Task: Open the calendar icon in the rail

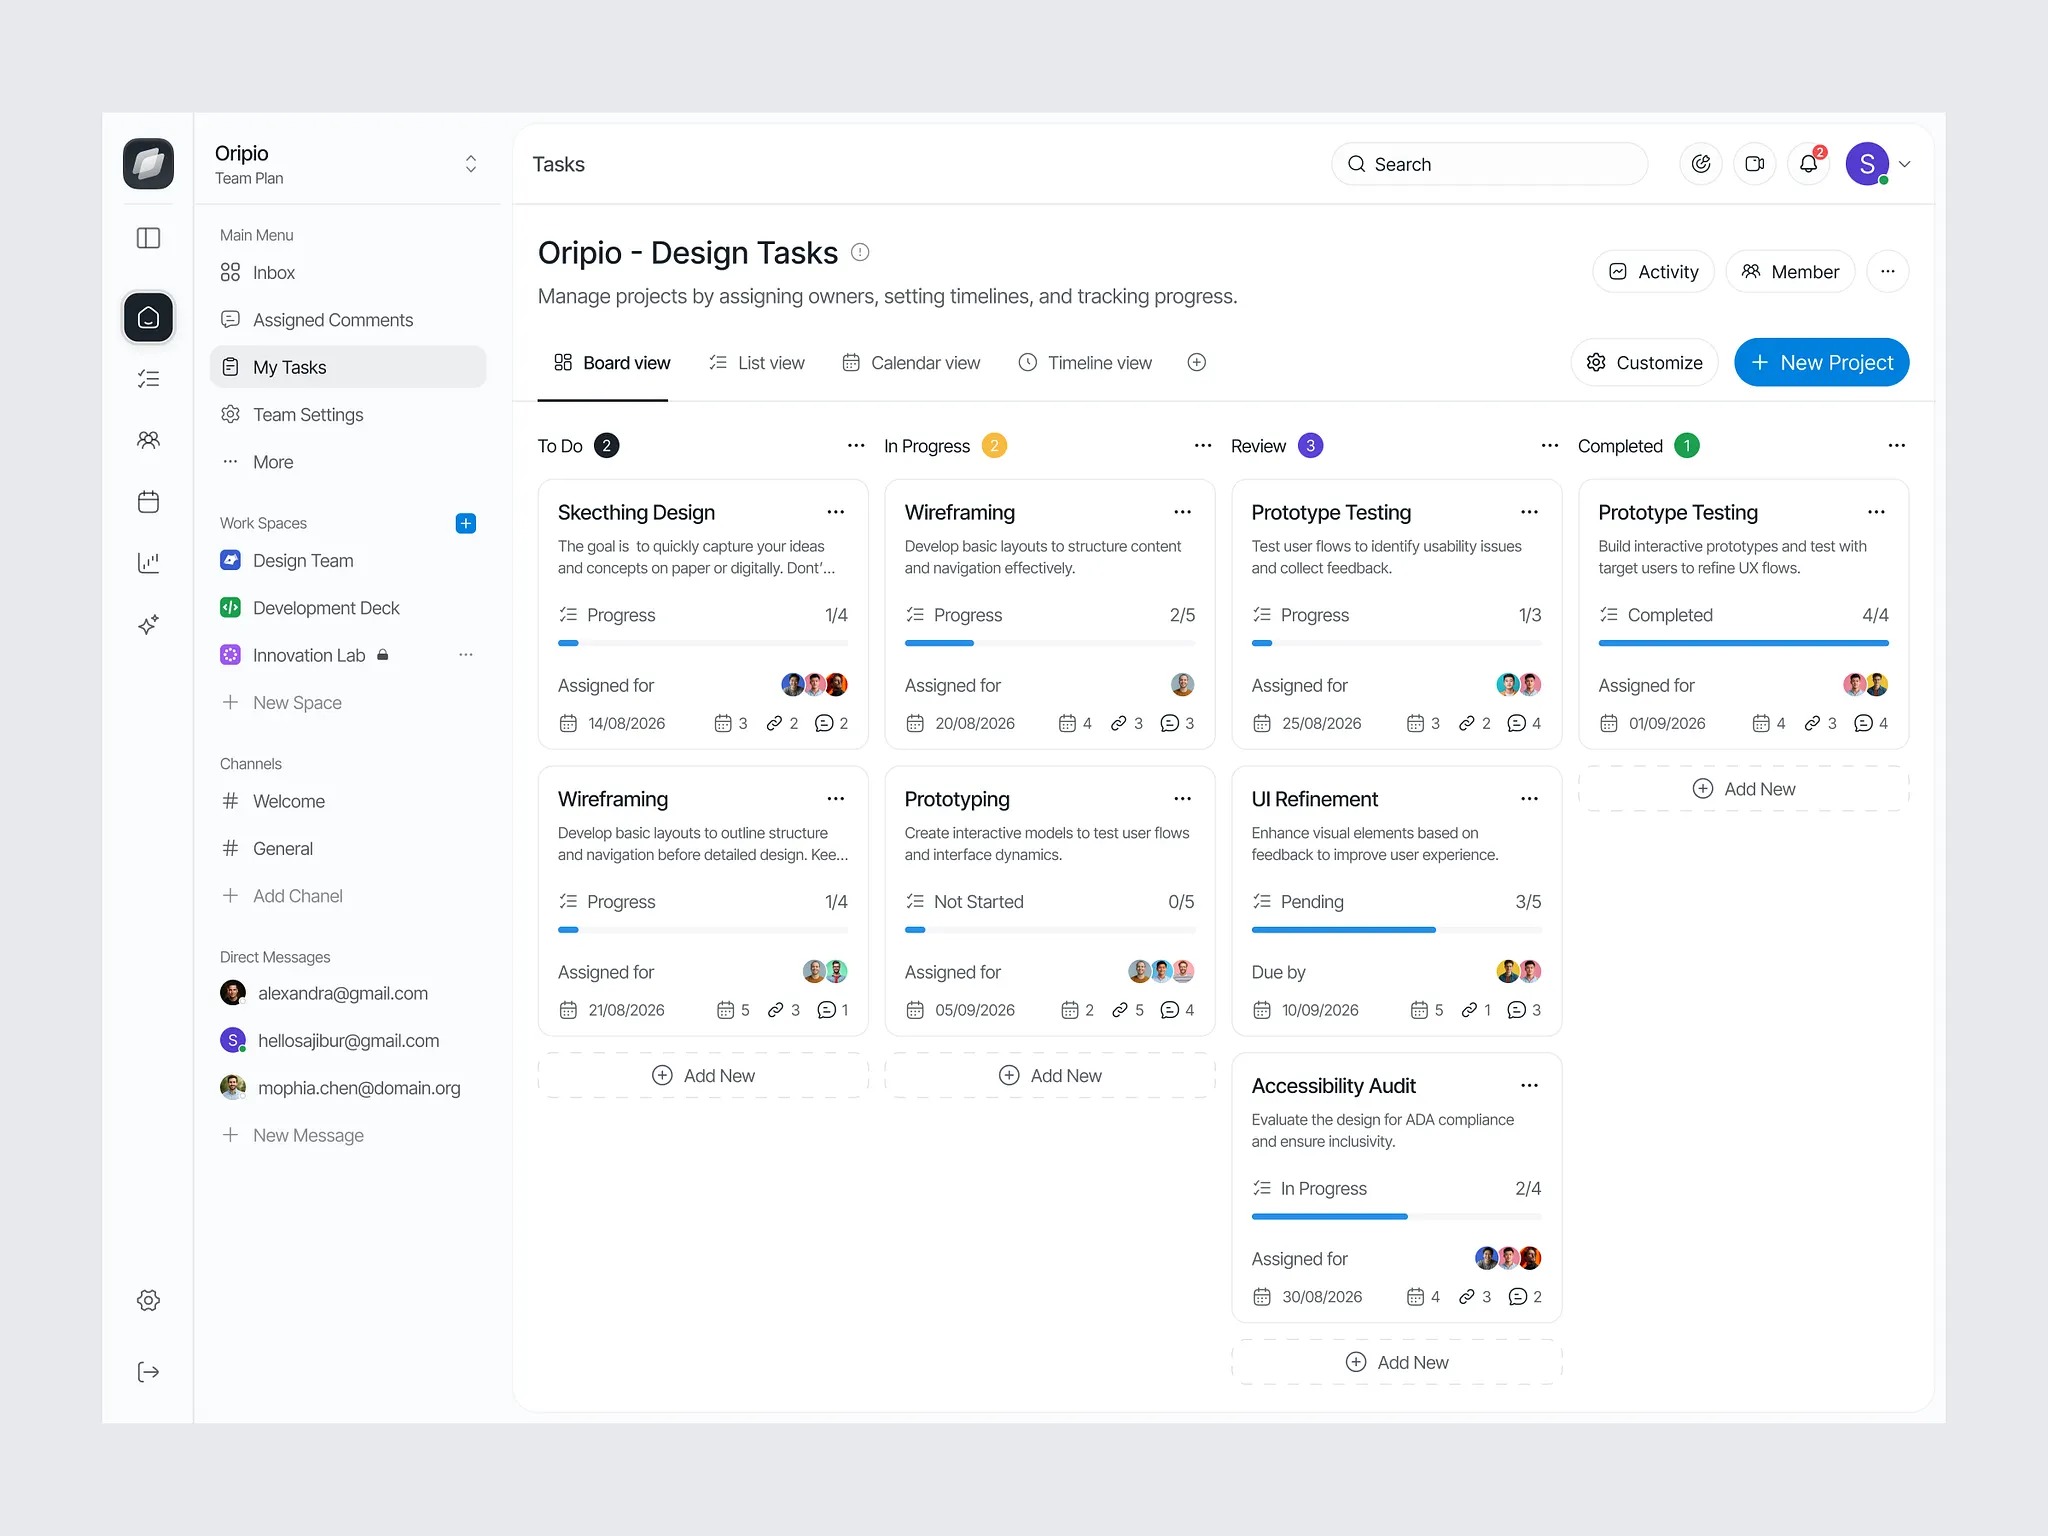Action: [148, 502]
